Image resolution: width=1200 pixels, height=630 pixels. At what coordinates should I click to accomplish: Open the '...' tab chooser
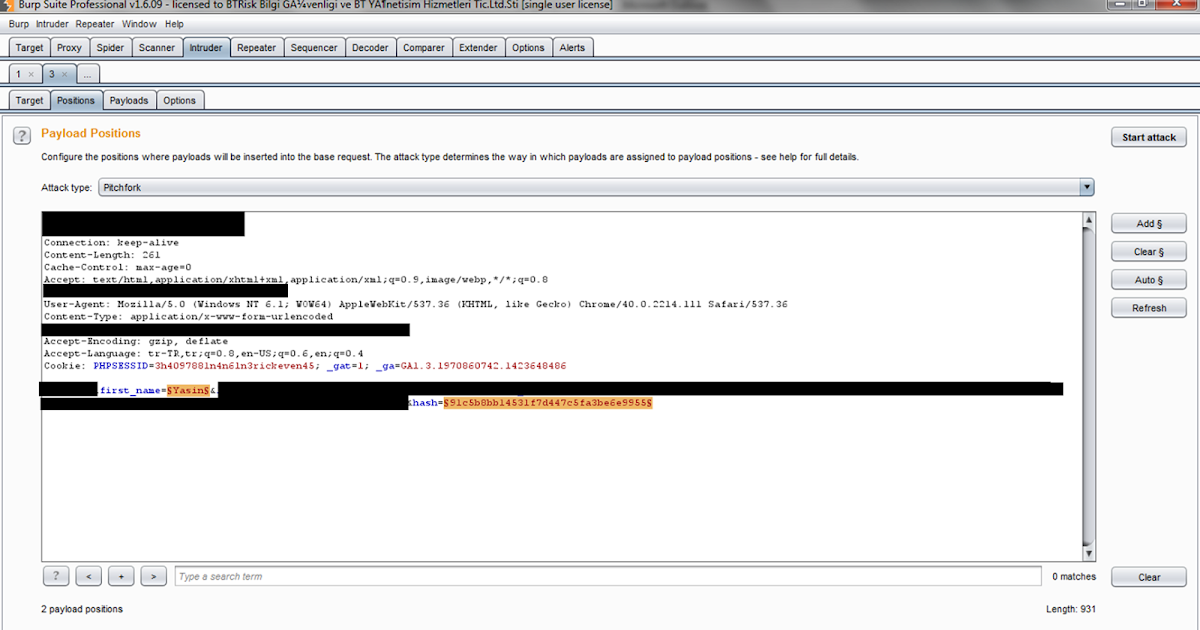pos(87,73)
